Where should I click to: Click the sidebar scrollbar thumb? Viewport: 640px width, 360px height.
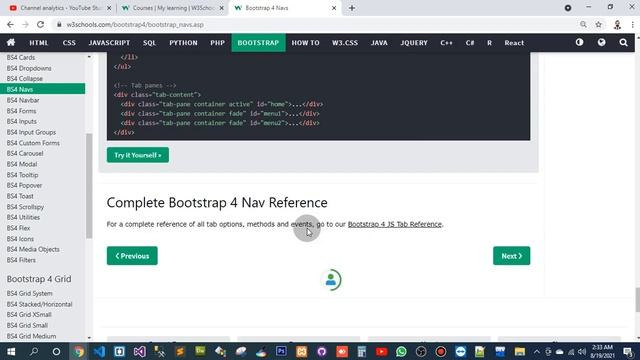click(89, 186)
